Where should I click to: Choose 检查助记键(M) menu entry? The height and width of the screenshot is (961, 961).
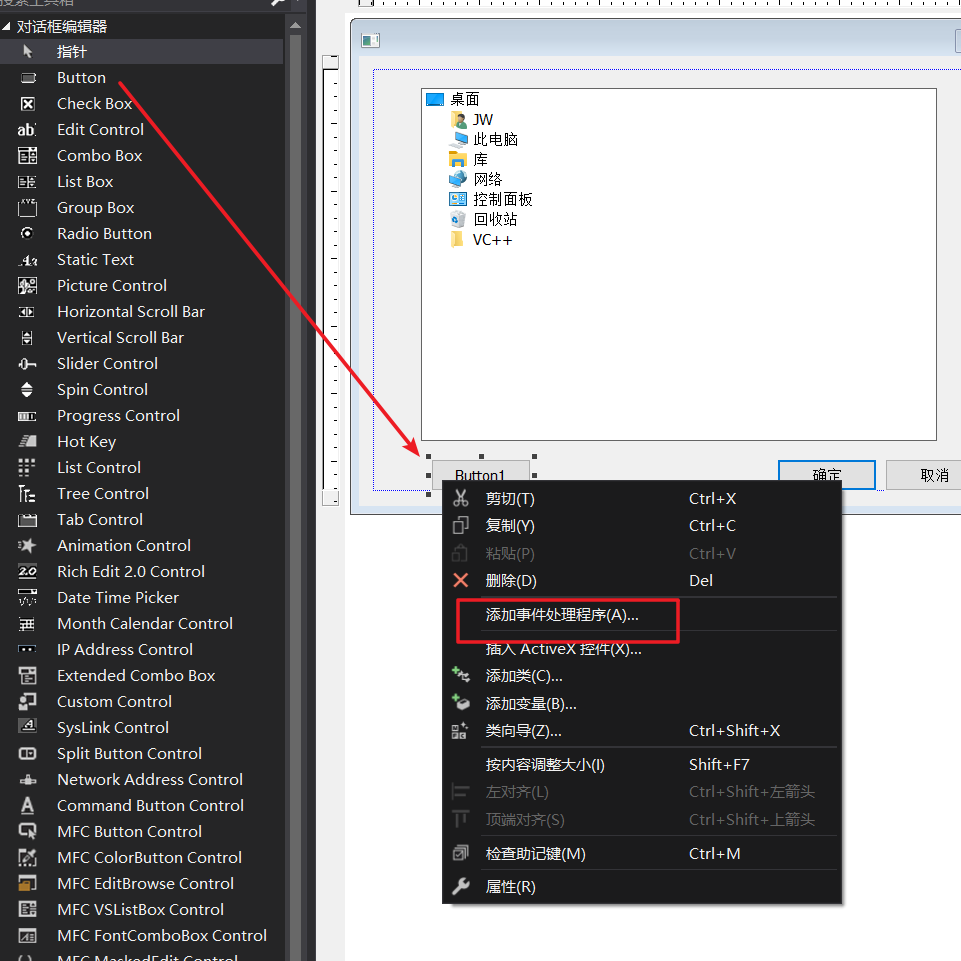pos(642,854)
